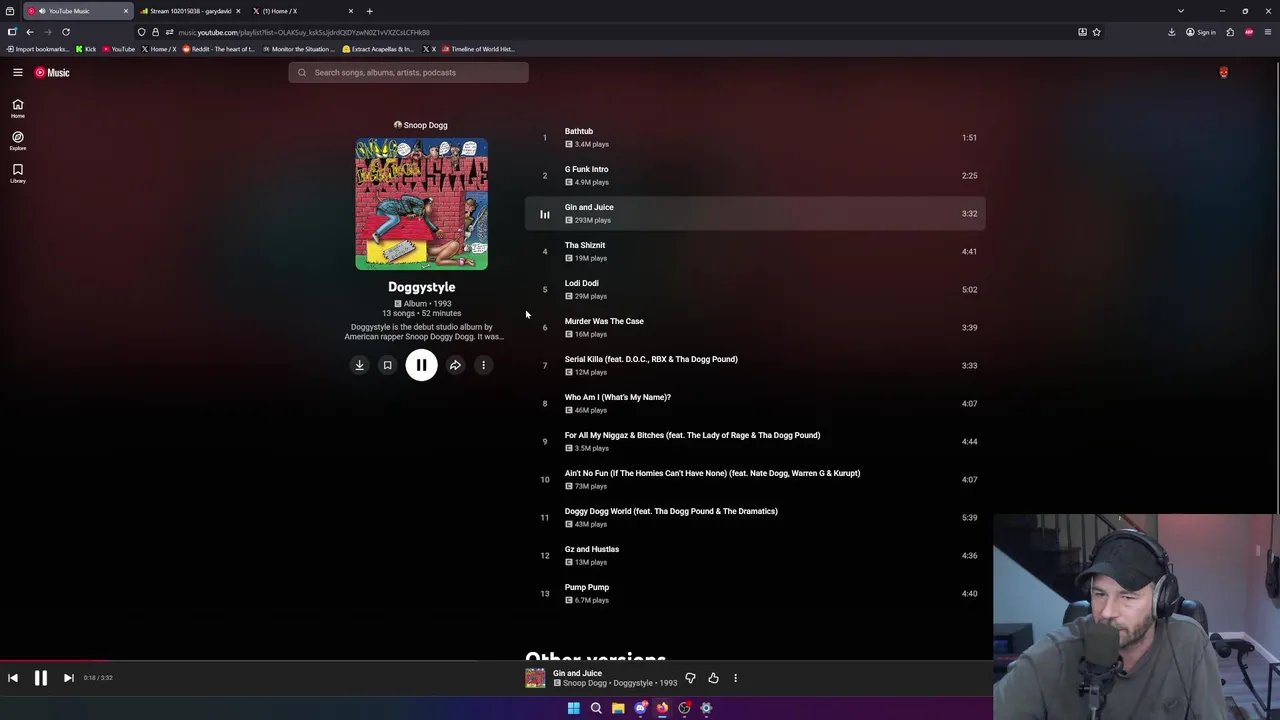
Task: Open Windows taskbar search
Action: click(596, 708)
